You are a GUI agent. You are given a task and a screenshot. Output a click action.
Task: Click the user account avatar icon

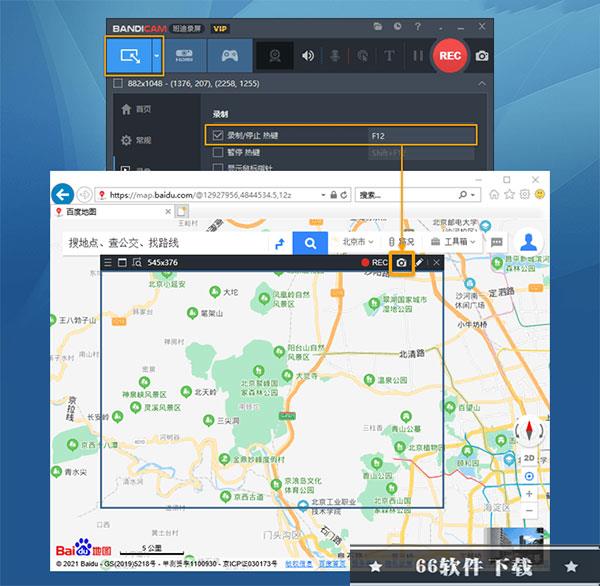528,242
